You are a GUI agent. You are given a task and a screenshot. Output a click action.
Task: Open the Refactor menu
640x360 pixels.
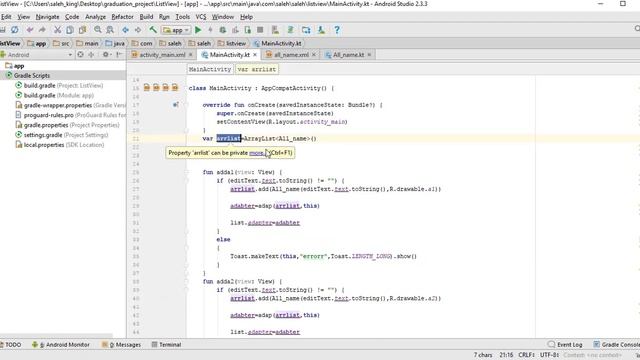coord(122,17)
